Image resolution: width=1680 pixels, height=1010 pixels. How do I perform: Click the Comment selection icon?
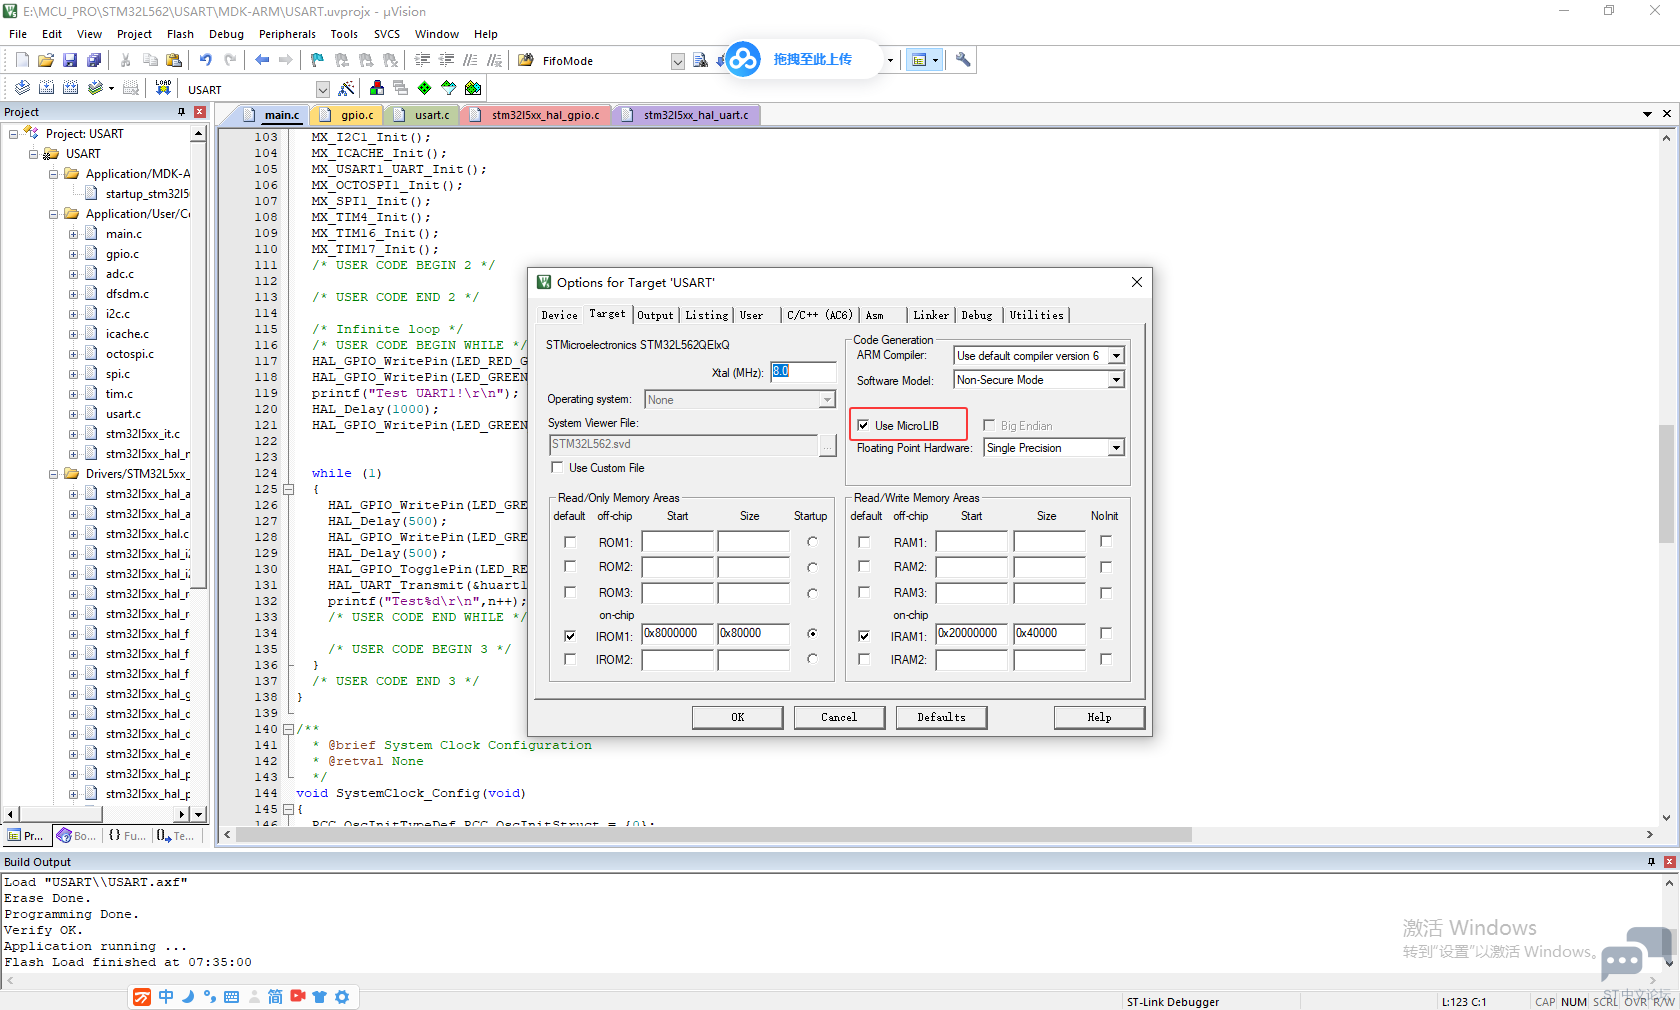click(x=470, y=60)
